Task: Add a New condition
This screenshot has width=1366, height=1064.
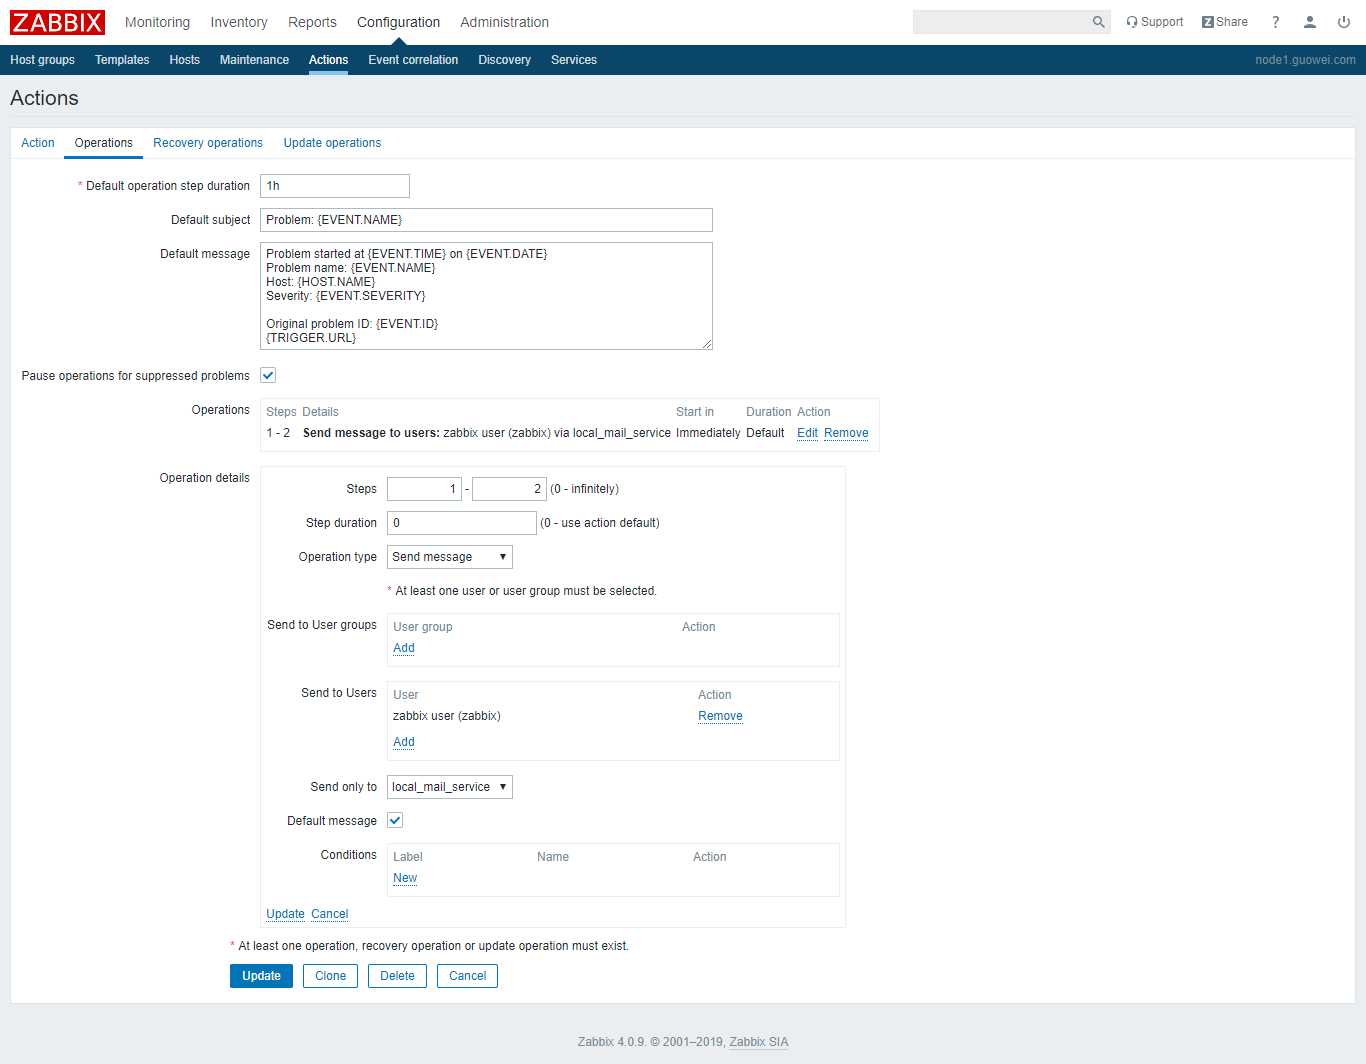Action: coord(405,878)
